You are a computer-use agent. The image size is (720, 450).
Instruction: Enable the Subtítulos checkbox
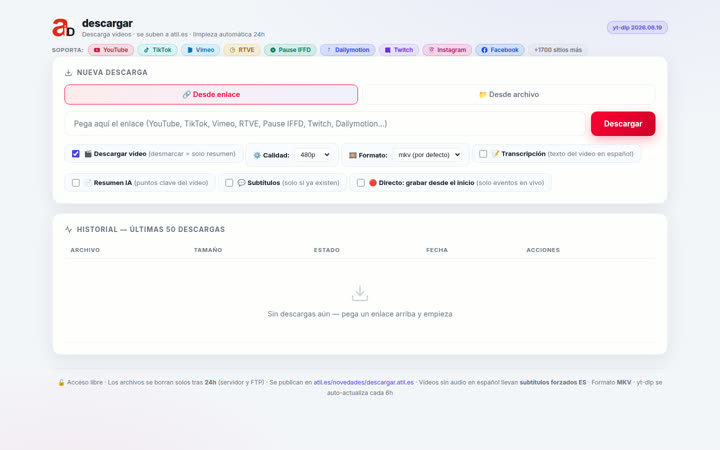pos(229,183)
